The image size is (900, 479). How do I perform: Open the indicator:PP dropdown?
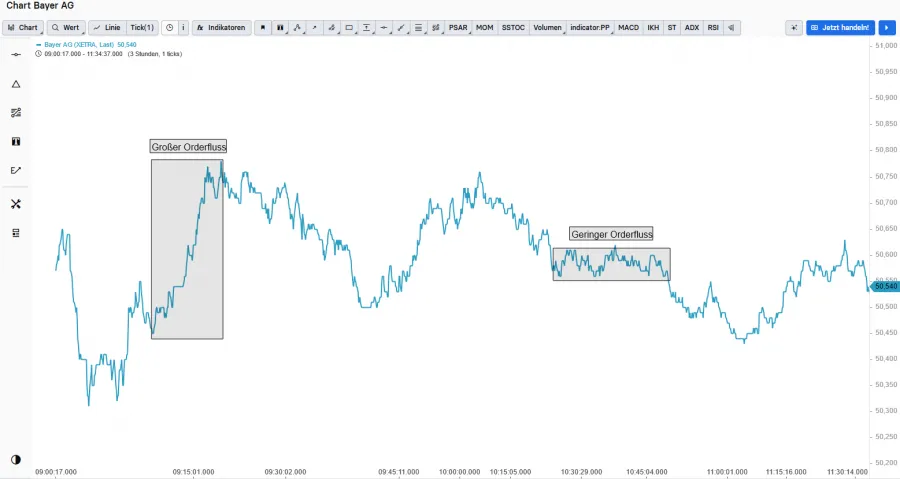(589, 28)
